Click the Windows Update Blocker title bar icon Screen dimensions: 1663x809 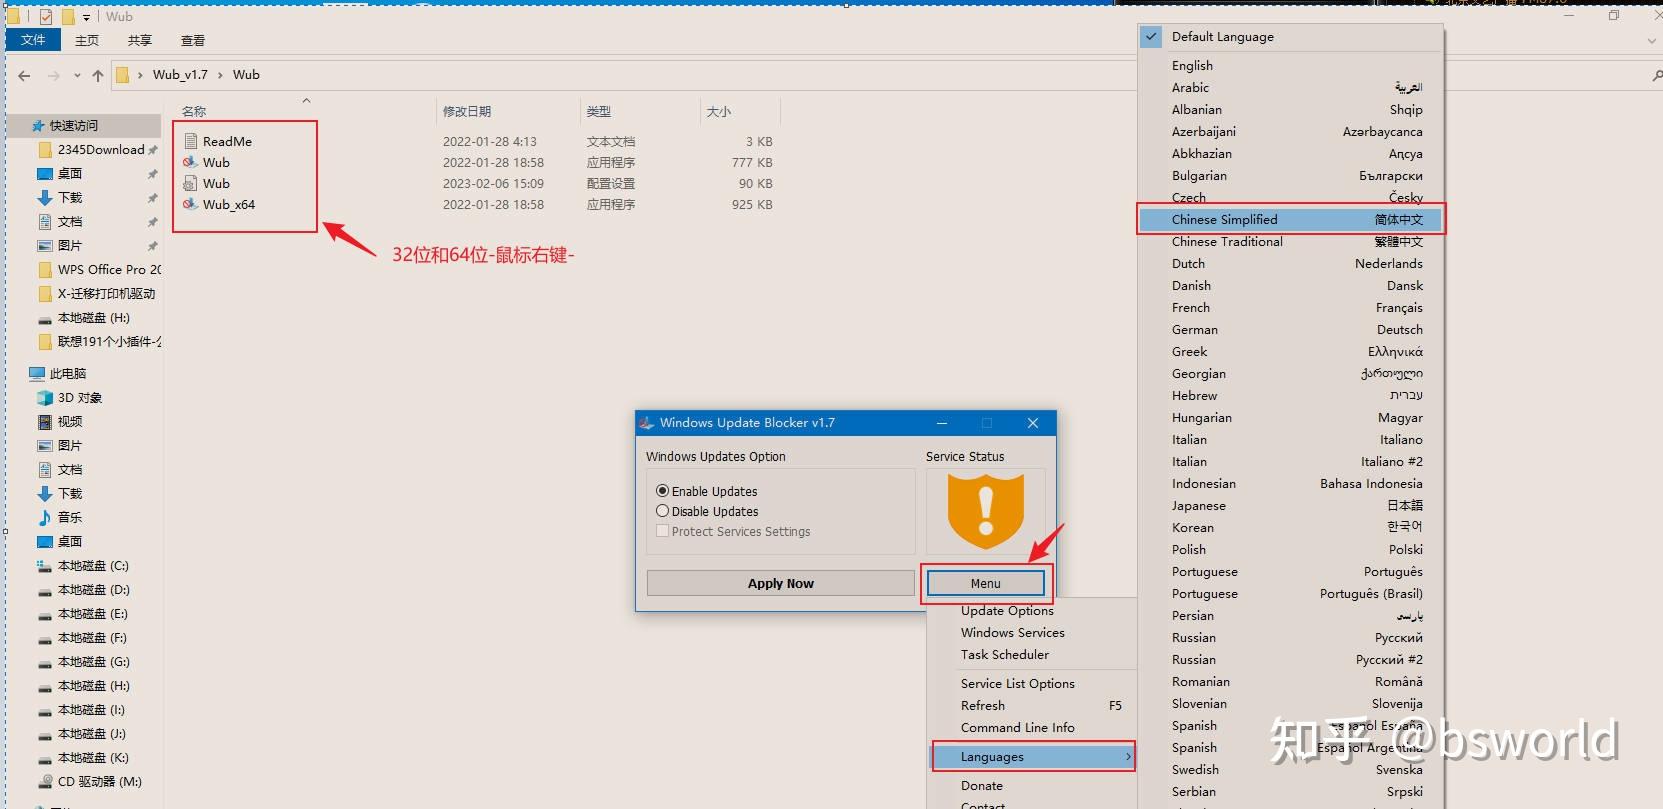point(647,423)
